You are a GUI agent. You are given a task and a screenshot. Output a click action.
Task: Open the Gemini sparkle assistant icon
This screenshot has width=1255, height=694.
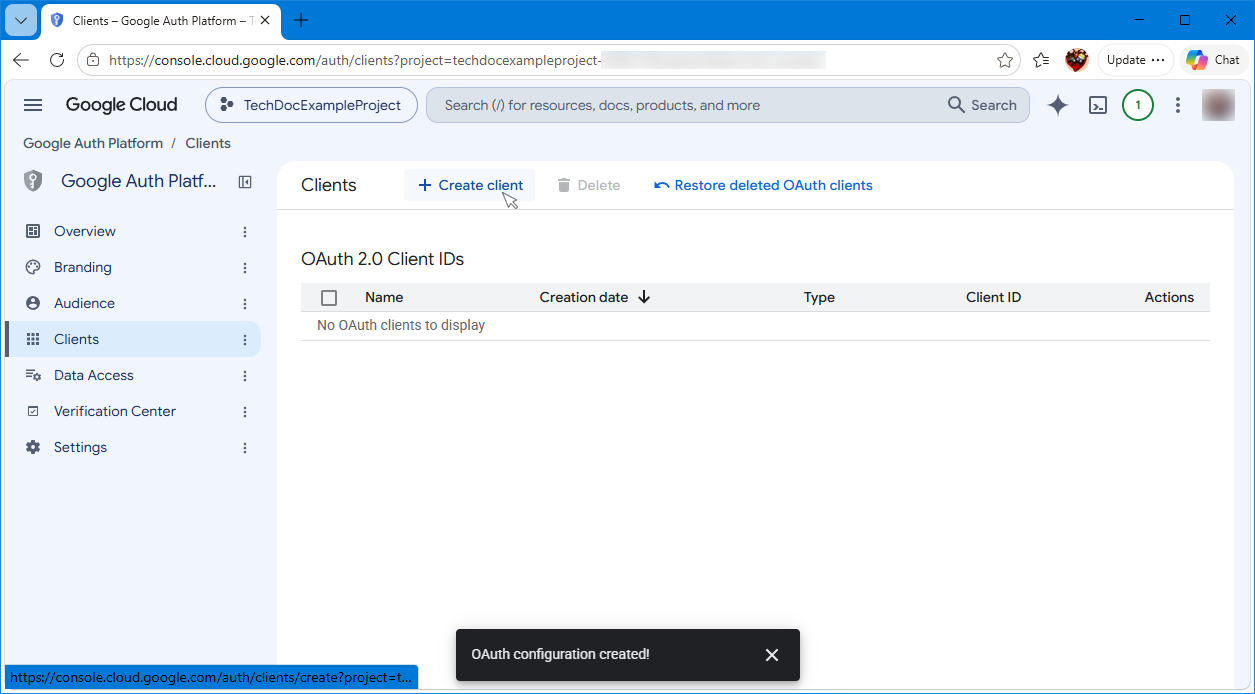pos(1057,105)
